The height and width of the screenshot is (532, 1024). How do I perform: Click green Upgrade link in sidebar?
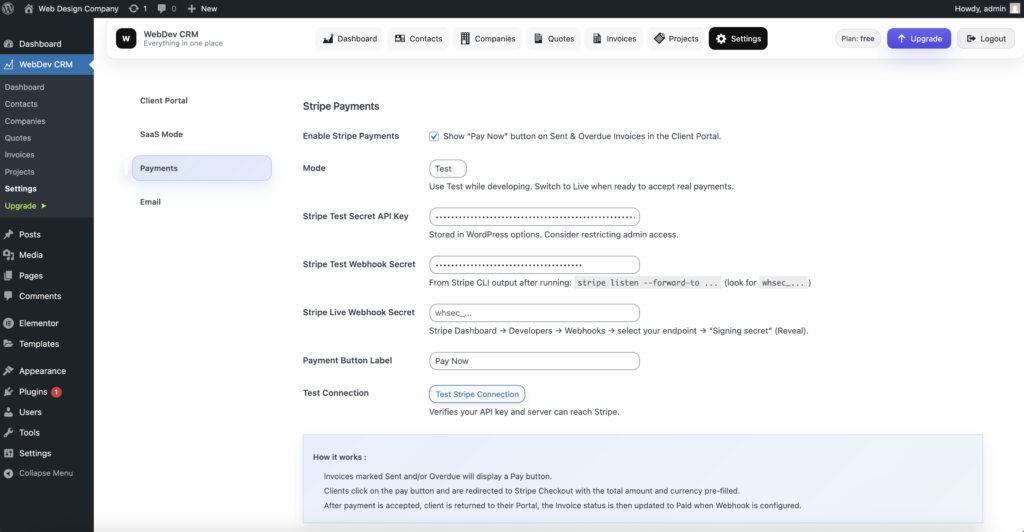pyautogui.click(x=25, y=206)
